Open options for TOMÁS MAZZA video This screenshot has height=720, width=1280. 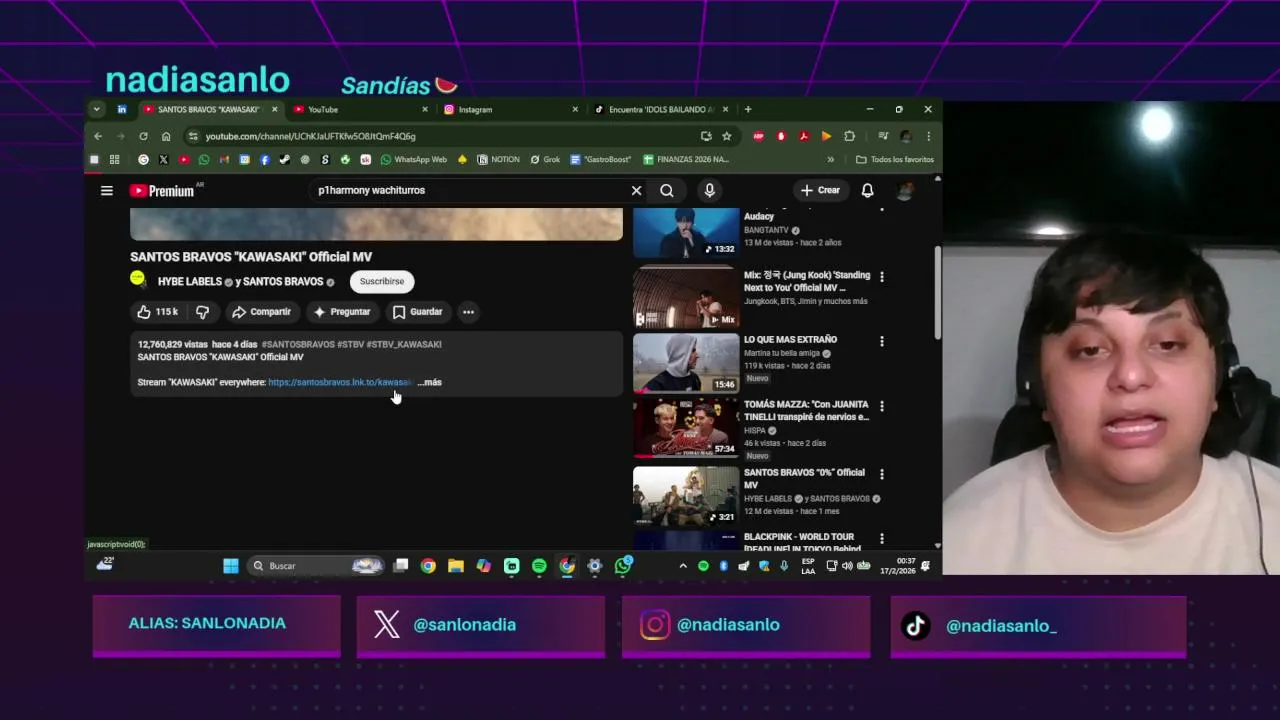[881, 406]
